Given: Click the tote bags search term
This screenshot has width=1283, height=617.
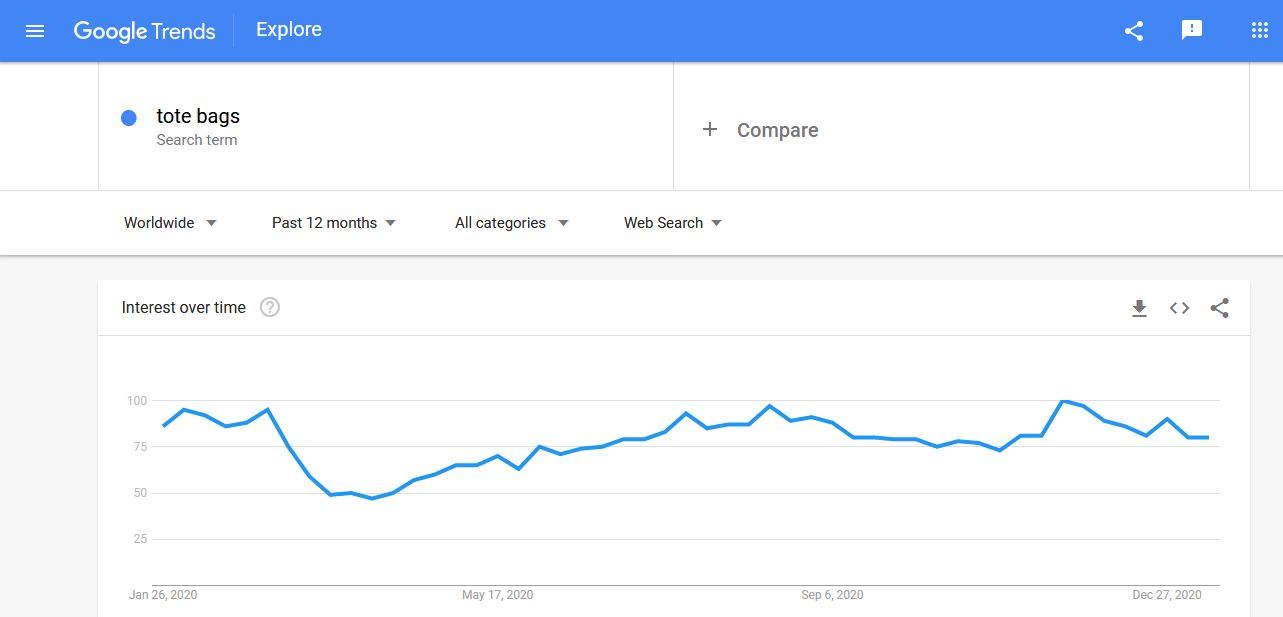Looking at the screenshot, I should [198, 116].
